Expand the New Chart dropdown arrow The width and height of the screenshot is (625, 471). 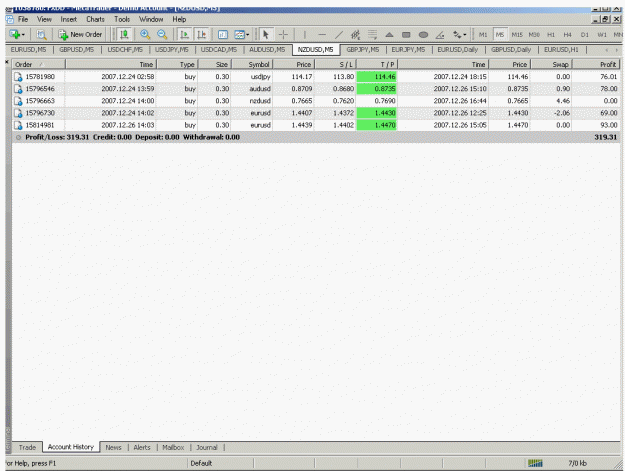[23, 35]
